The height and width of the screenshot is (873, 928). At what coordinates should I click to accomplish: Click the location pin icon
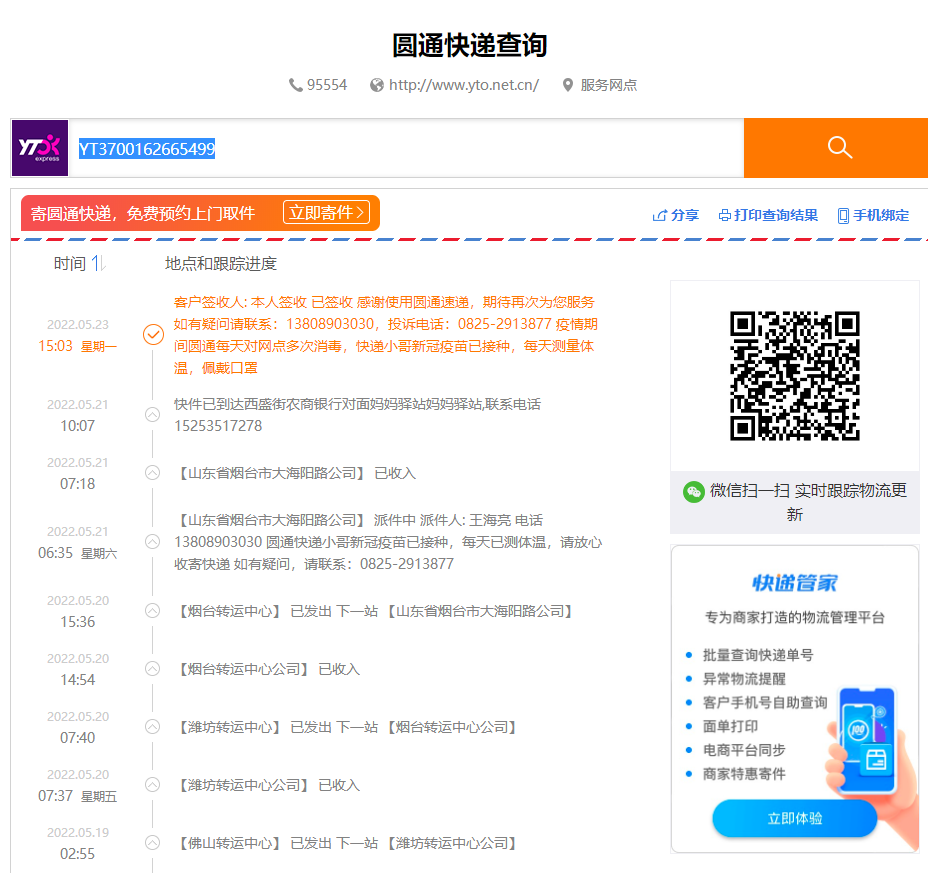(568, 85)
